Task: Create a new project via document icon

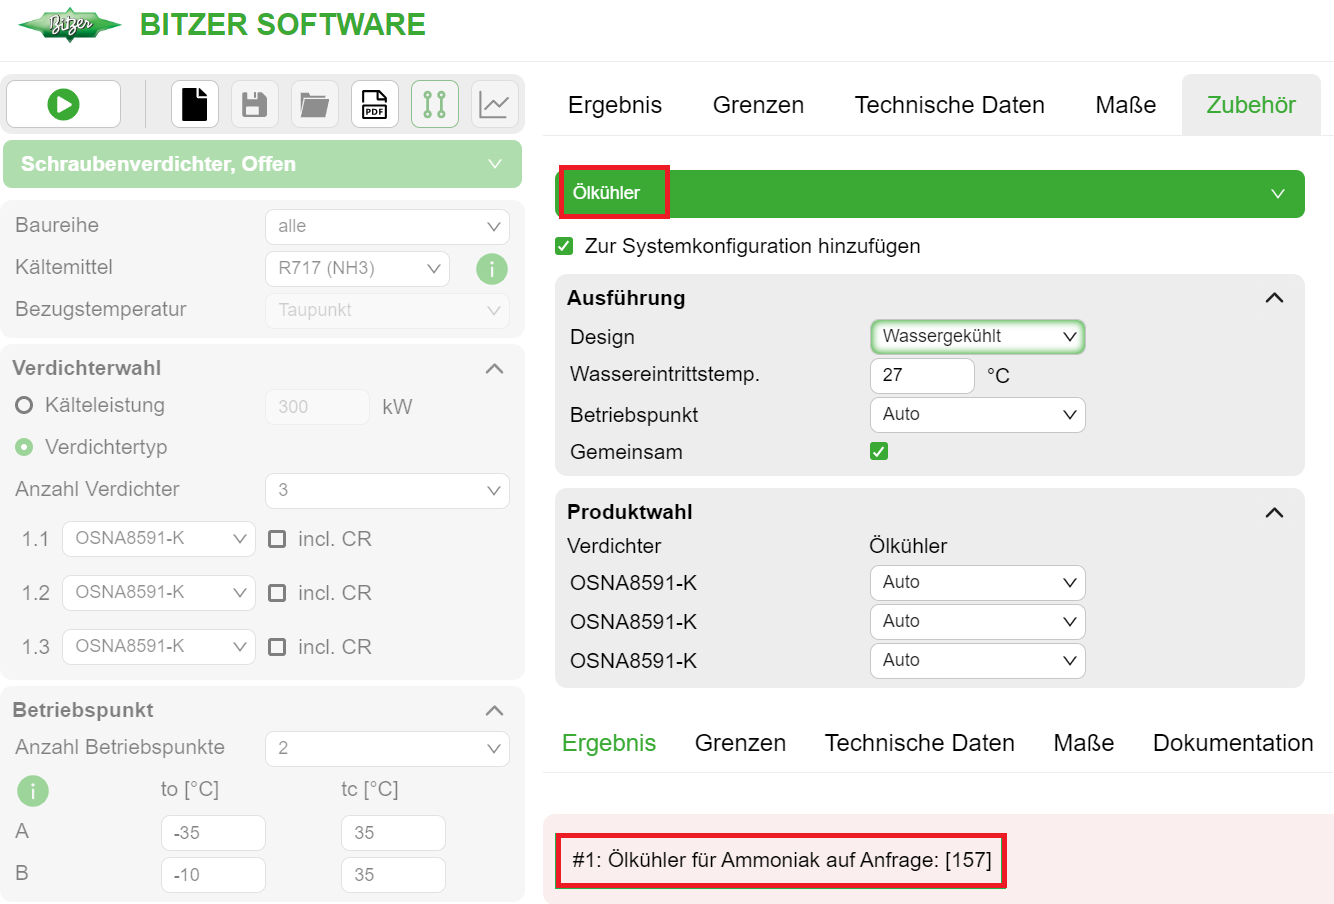Action: pos(194,103)
